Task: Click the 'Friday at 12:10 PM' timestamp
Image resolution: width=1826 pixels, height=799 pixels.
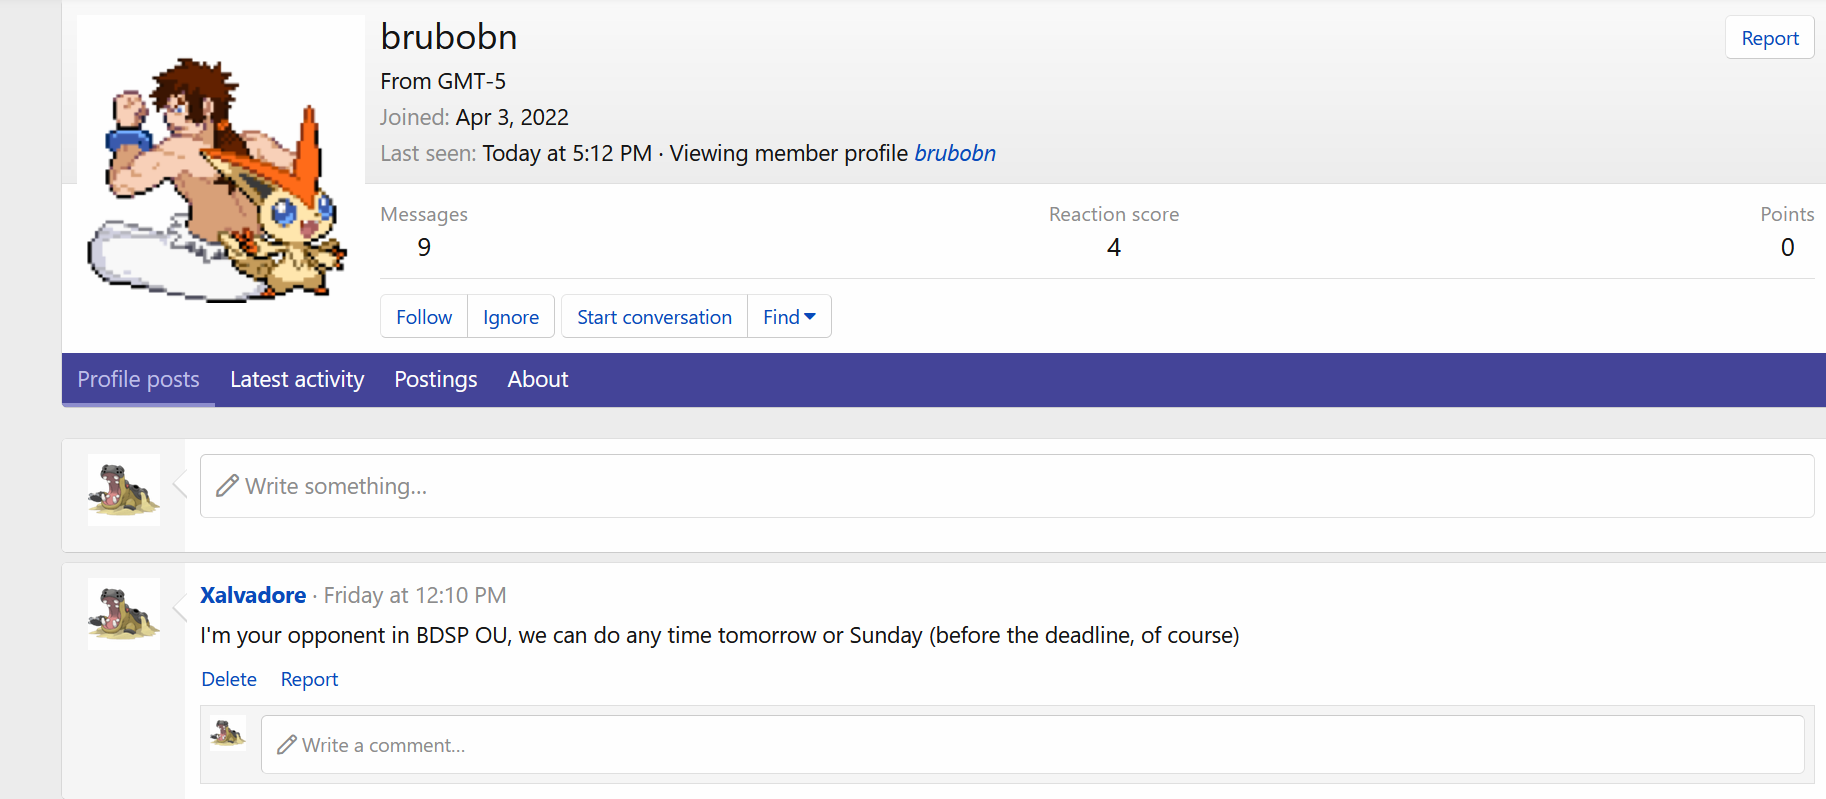Action: coord(415,595)
